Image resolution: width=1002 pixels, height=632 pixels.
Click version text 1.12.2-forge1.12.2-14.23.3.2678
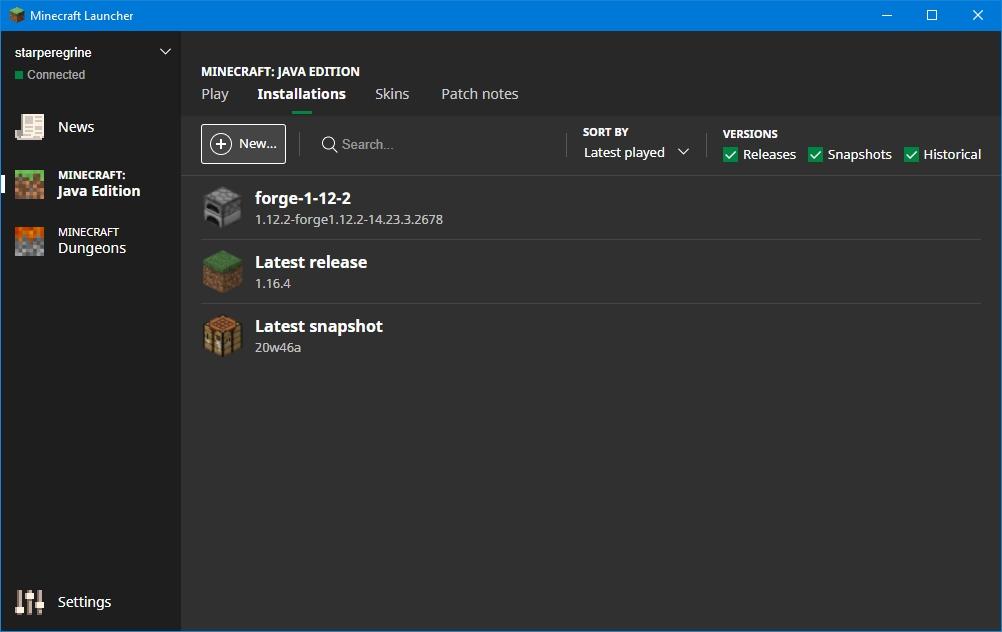349,219
